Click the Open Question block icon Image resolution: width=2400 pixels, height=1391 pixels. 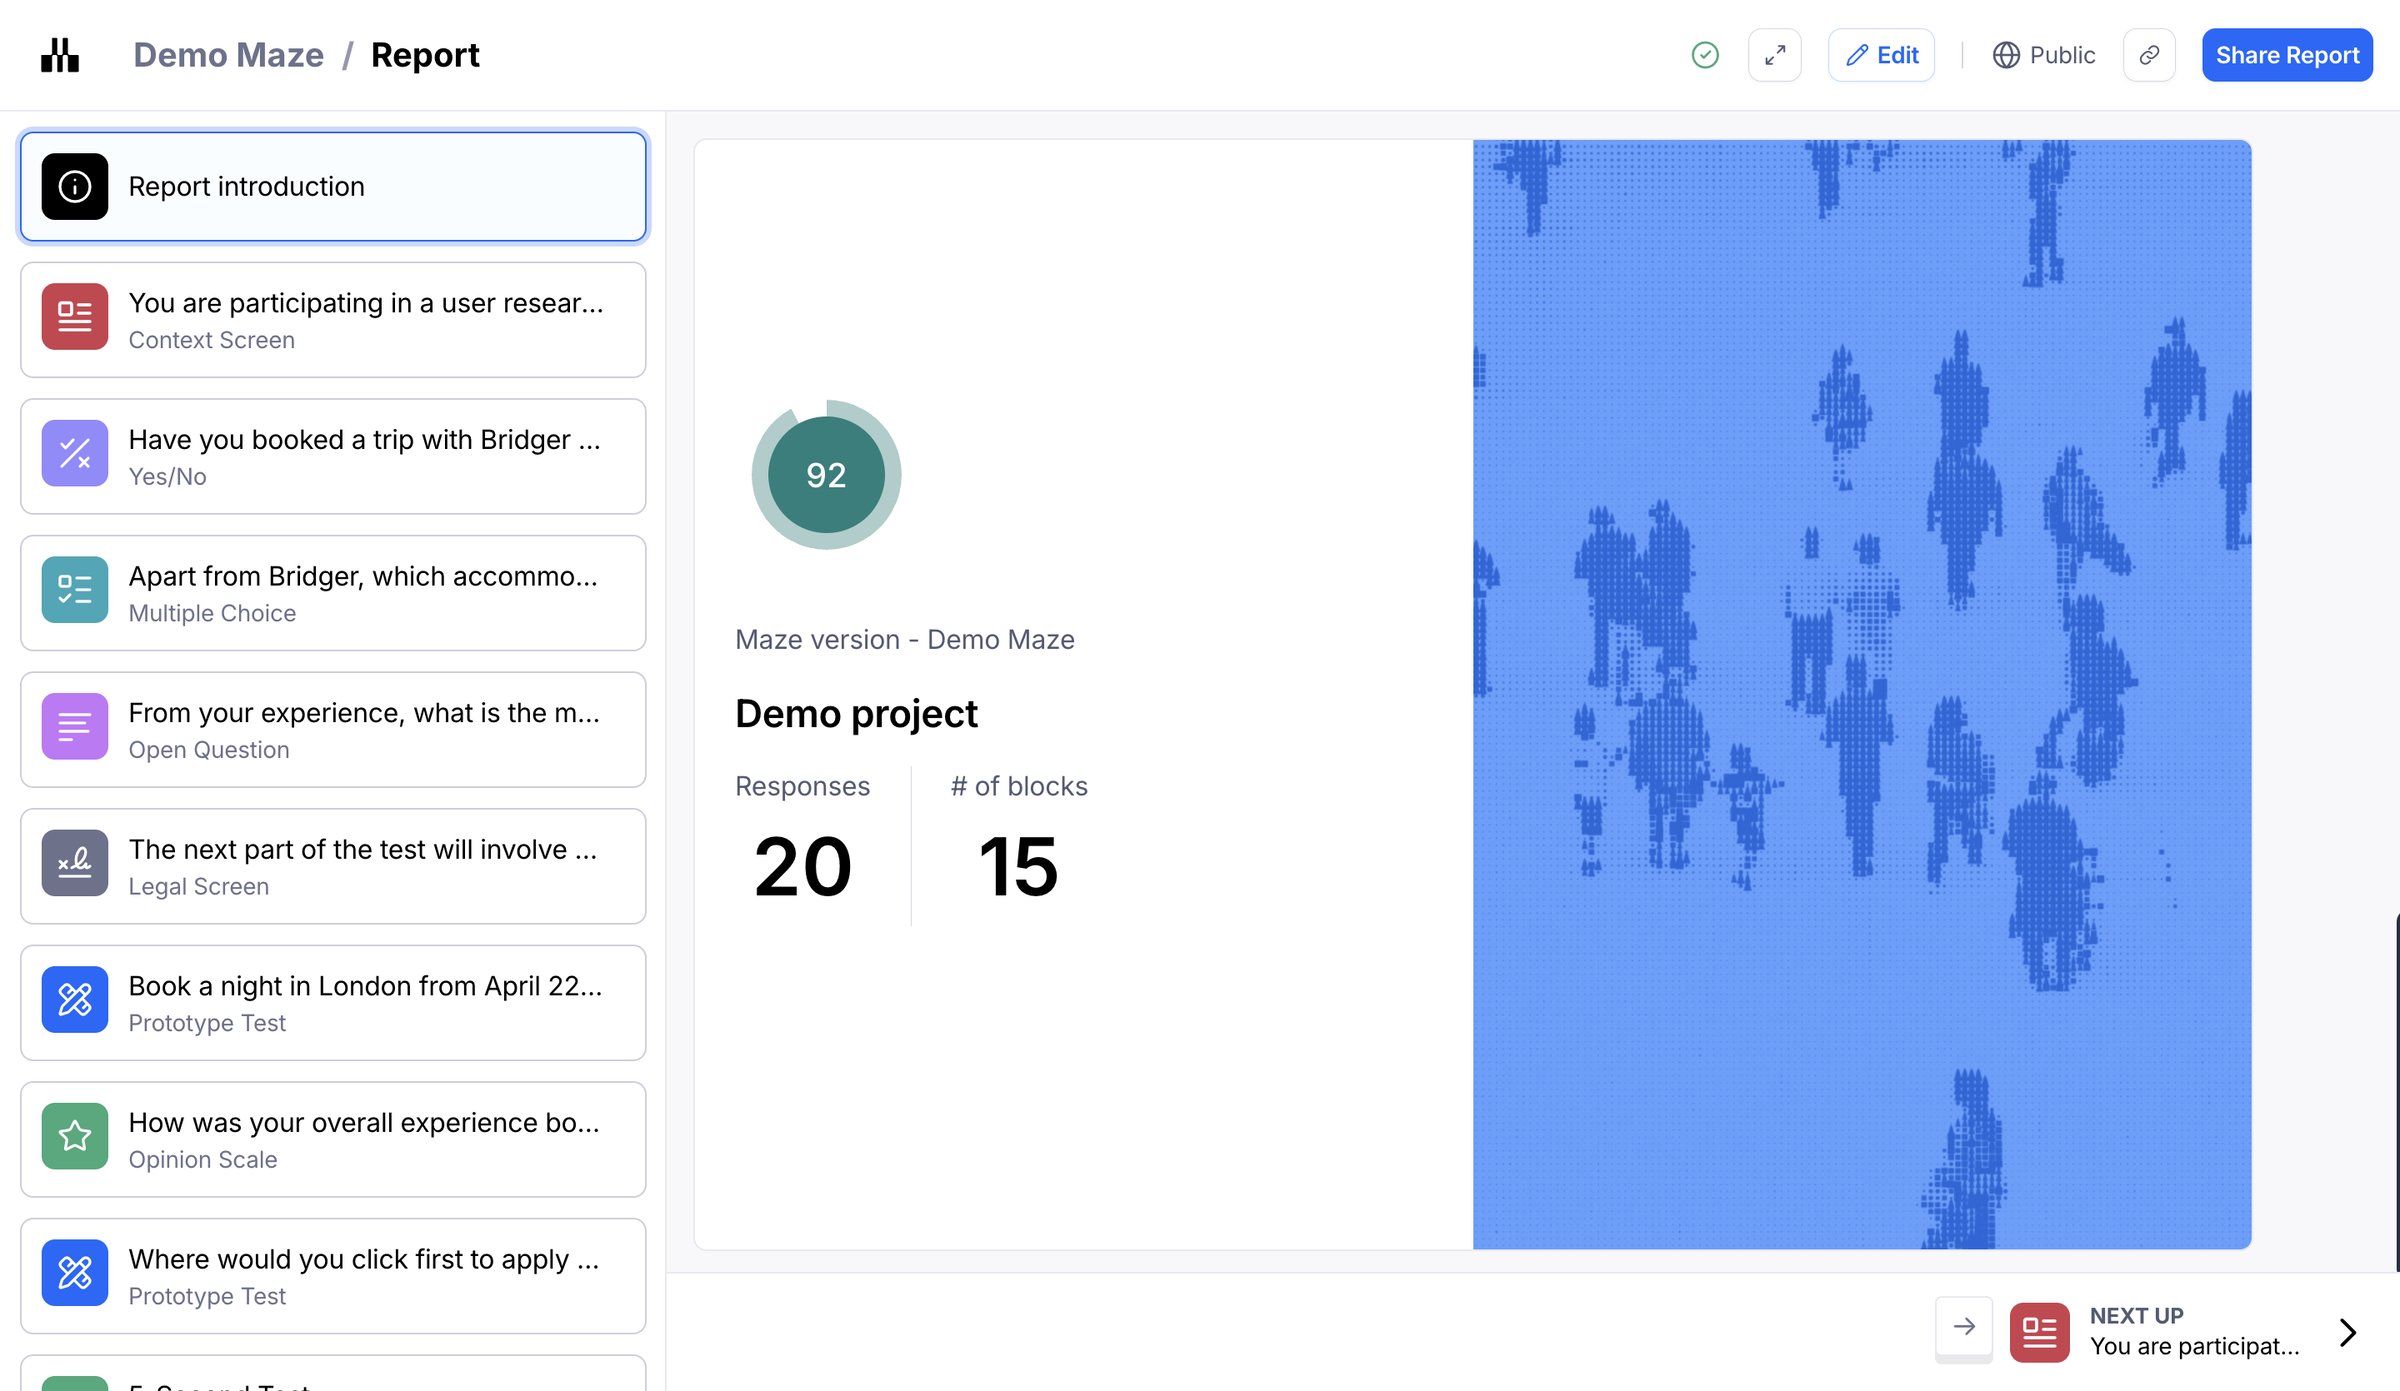click(75, 727)
